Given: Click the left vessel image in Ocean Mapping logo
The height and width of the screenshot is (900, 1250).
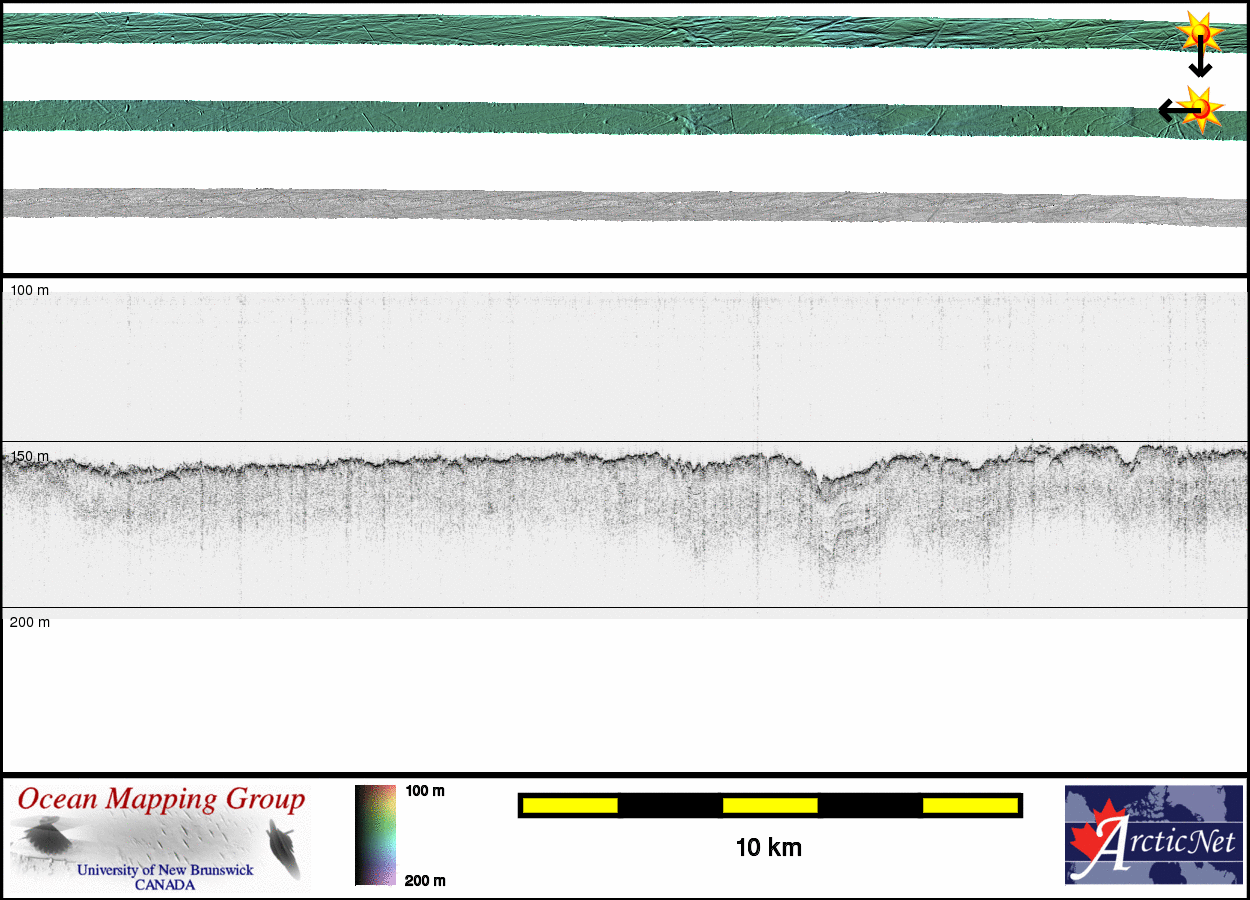Looking at the screenshot, I should [x=43, y=837].
